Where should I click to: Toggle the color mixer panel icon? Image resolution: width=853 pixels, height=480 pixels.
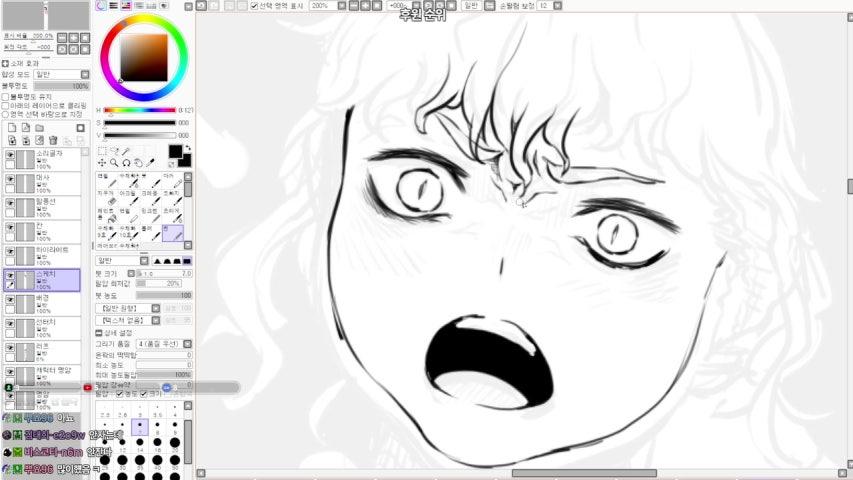(x=139, y=5)
